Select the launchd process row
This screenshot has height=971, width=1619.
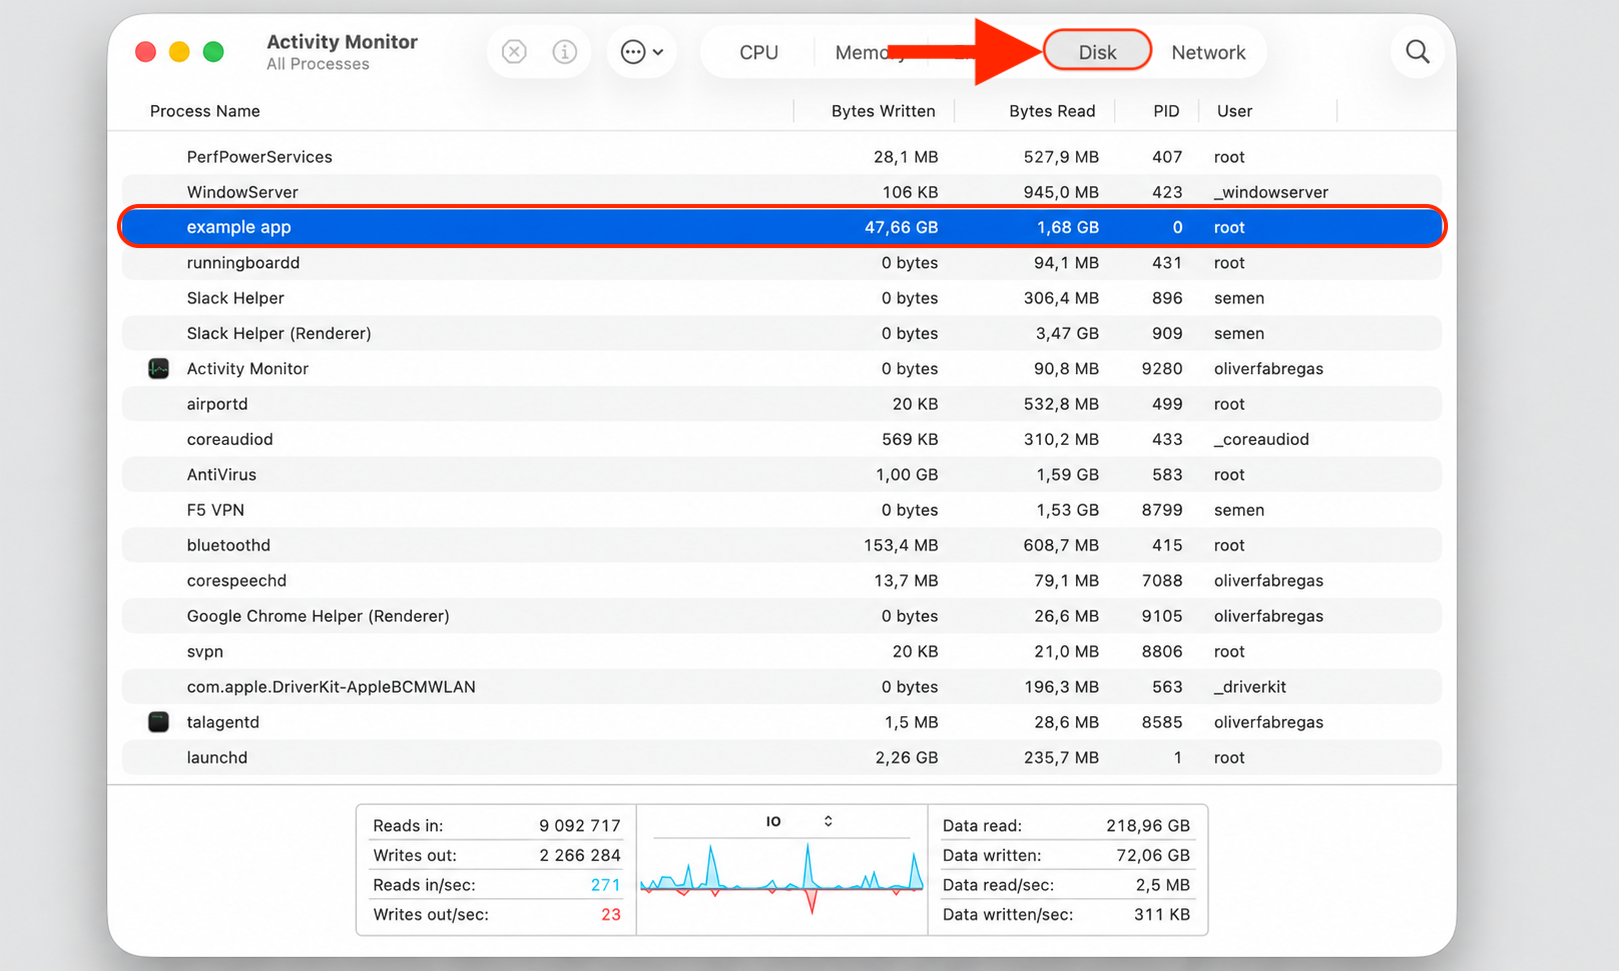(782, 757)
